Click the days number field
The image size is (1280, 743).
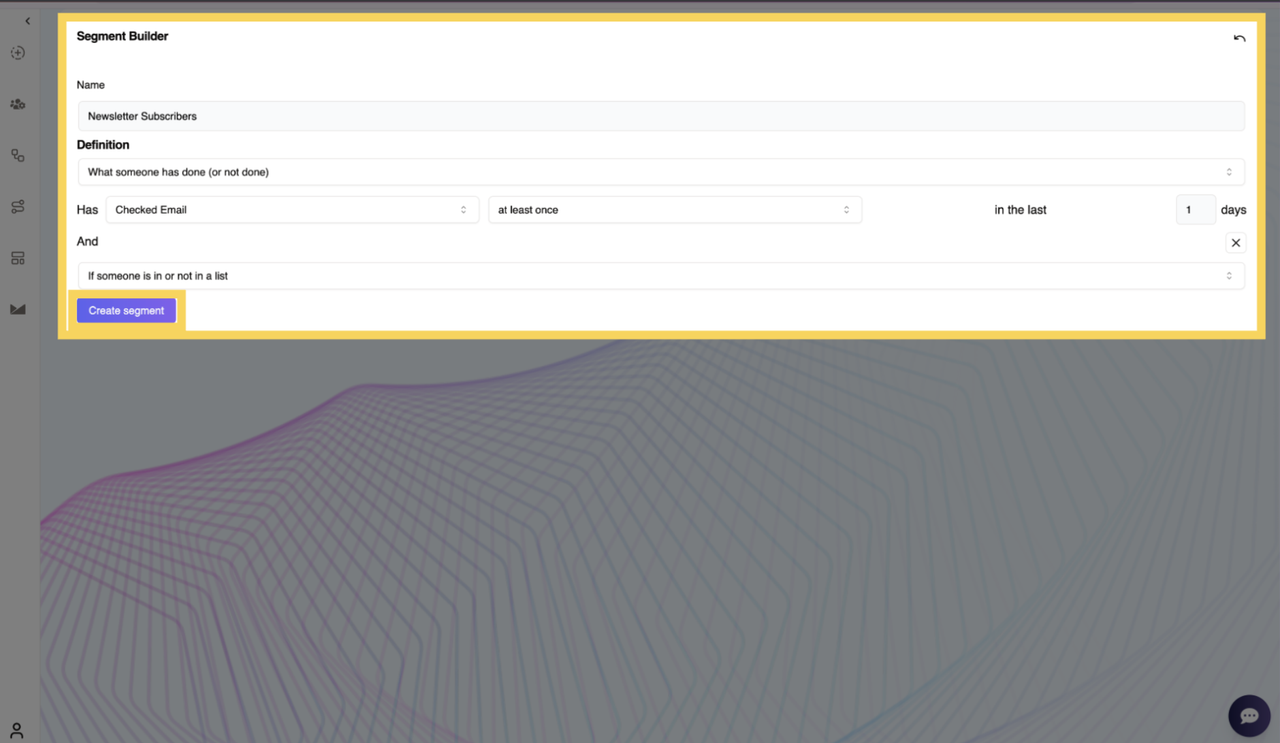click(1196, 210)
